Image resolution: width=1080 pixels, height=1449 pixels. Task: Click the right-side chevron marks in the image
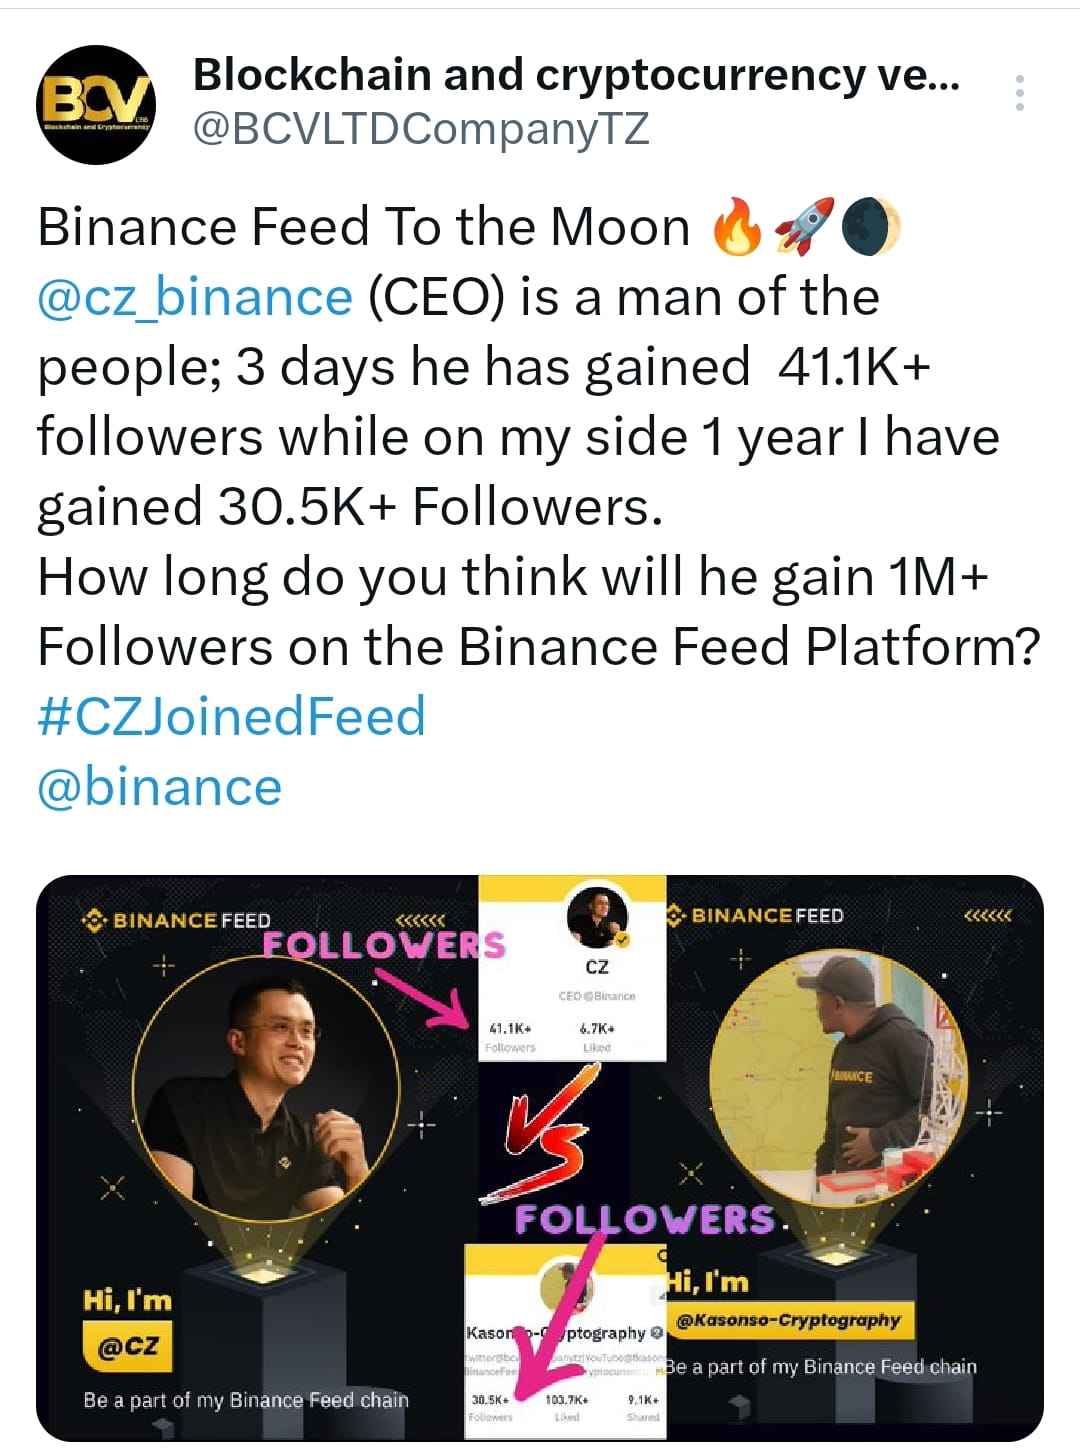[x=990, y=913]
